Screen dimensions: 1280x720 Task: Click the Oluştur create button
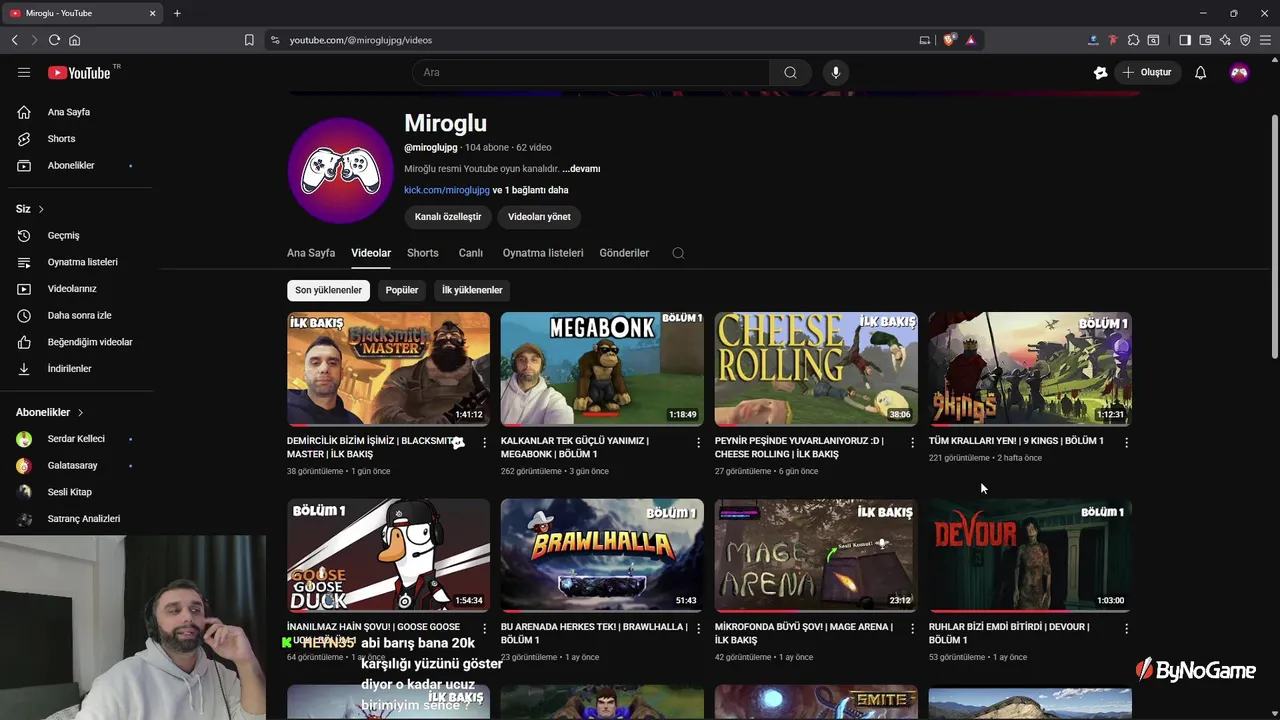(x=1148, y=72)
